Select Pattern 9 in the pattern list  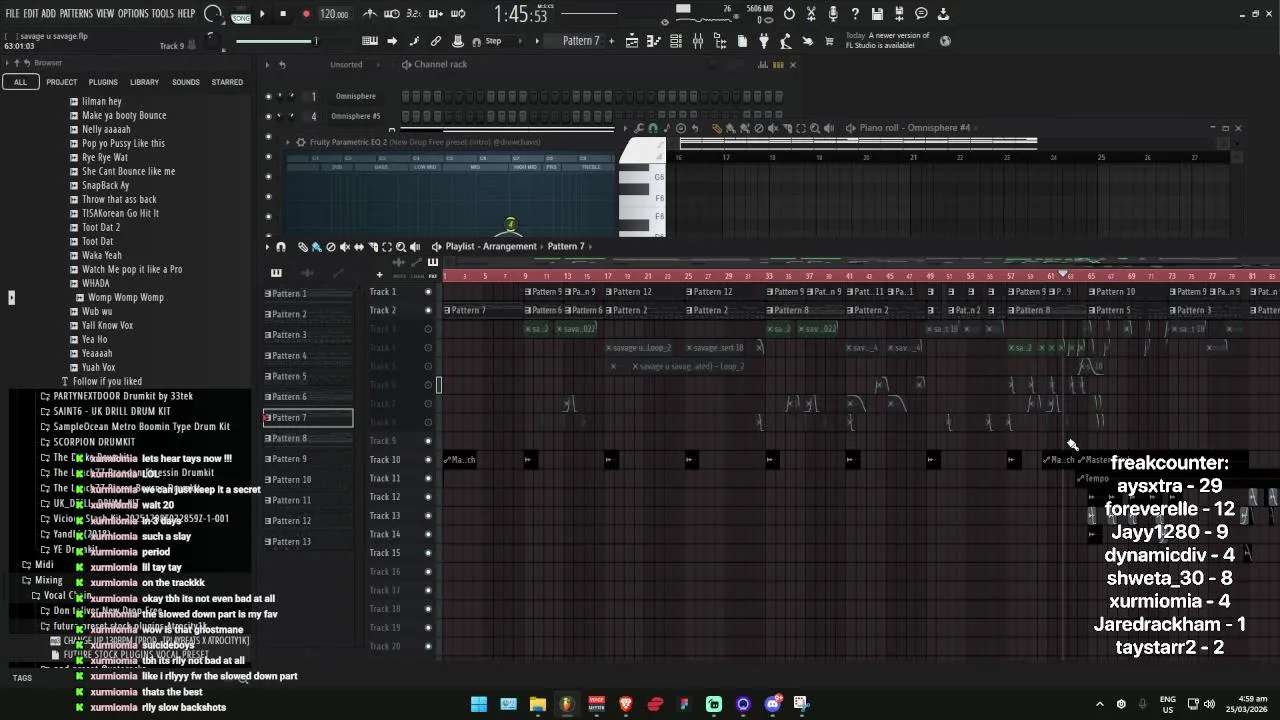click(308, 459)
